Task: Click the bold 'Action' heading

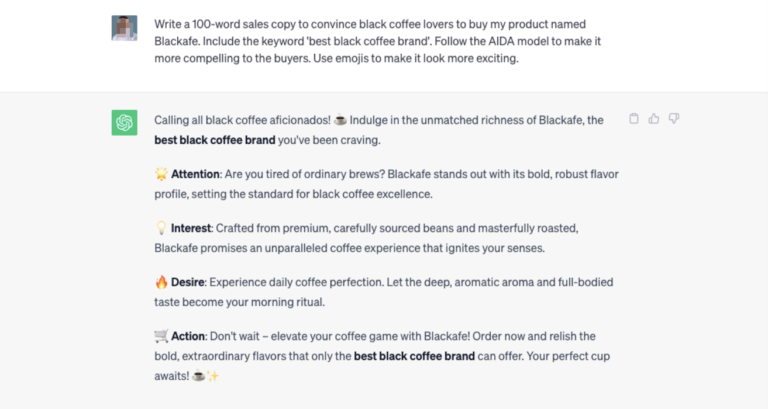Action: [x=189, y=336]
